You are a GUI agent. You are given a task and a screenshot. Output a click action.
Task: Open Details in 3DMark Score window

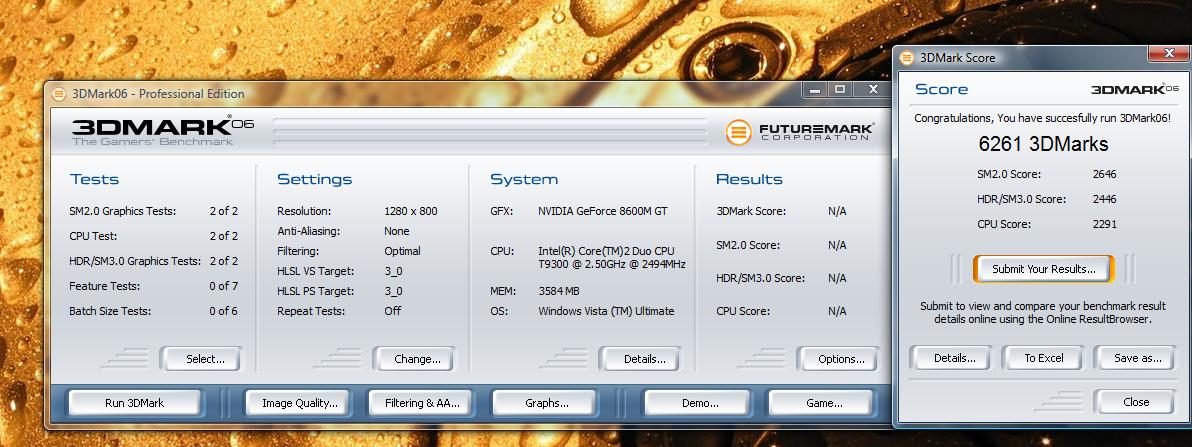click(950, 358)
